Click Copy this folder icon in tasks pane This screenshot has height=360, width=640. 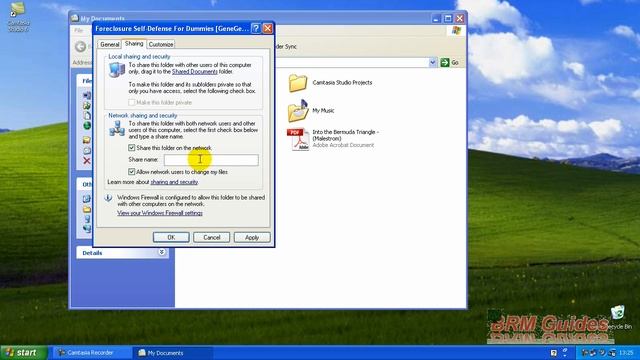pos(87,116)
